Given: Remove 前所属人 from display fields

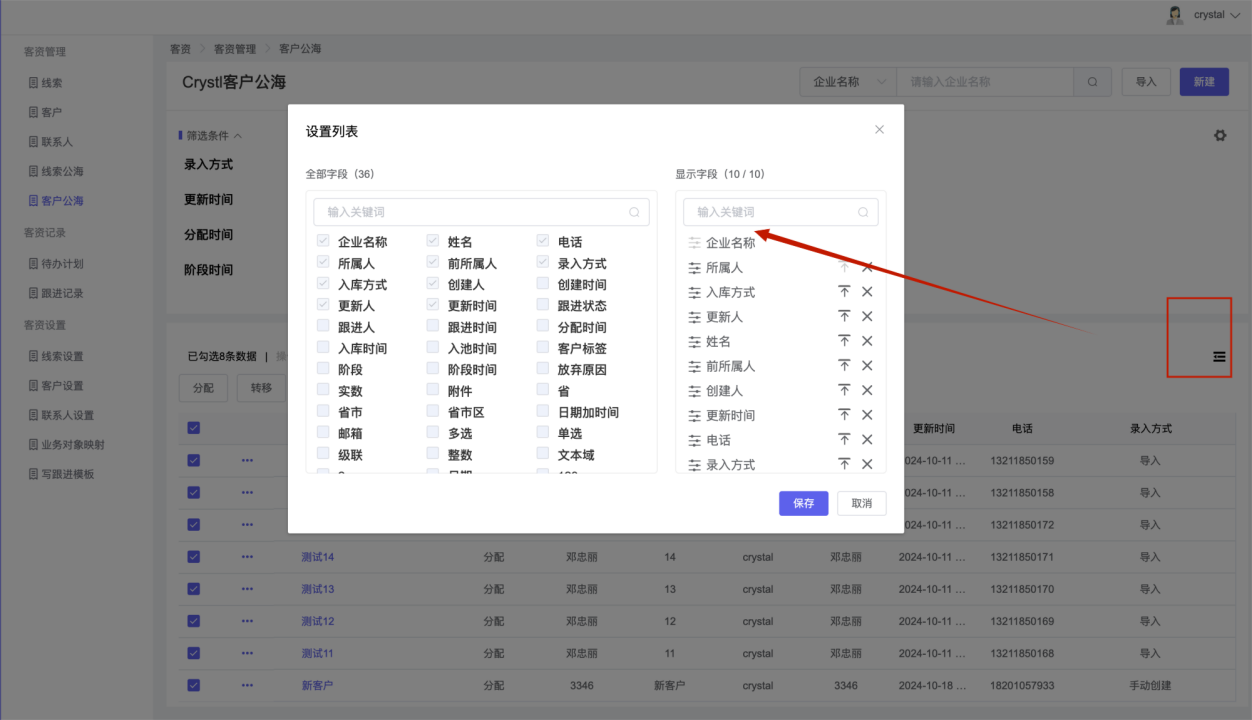Looking at the screenshot, I should coord(867,365).
